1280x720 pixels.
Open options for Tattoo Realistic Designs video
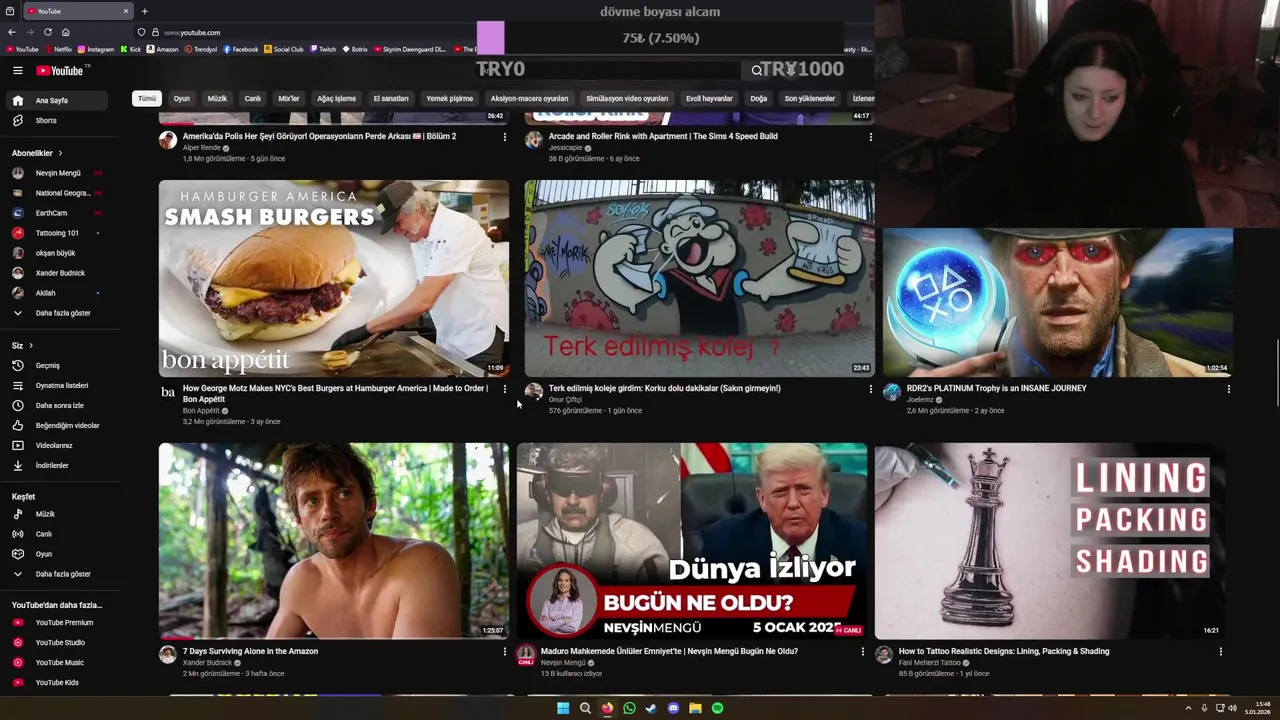pyautogui.click(x=1220, y=652)
